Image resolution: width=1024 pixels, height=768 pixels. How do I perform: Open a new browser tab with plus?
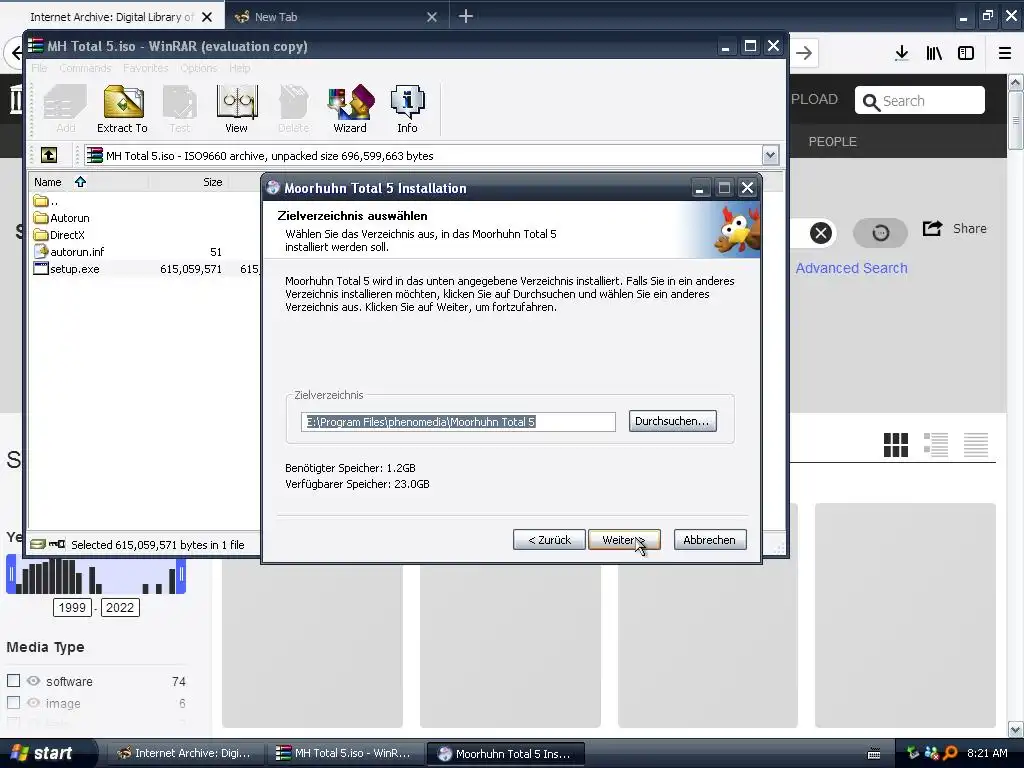coord(466,16)
